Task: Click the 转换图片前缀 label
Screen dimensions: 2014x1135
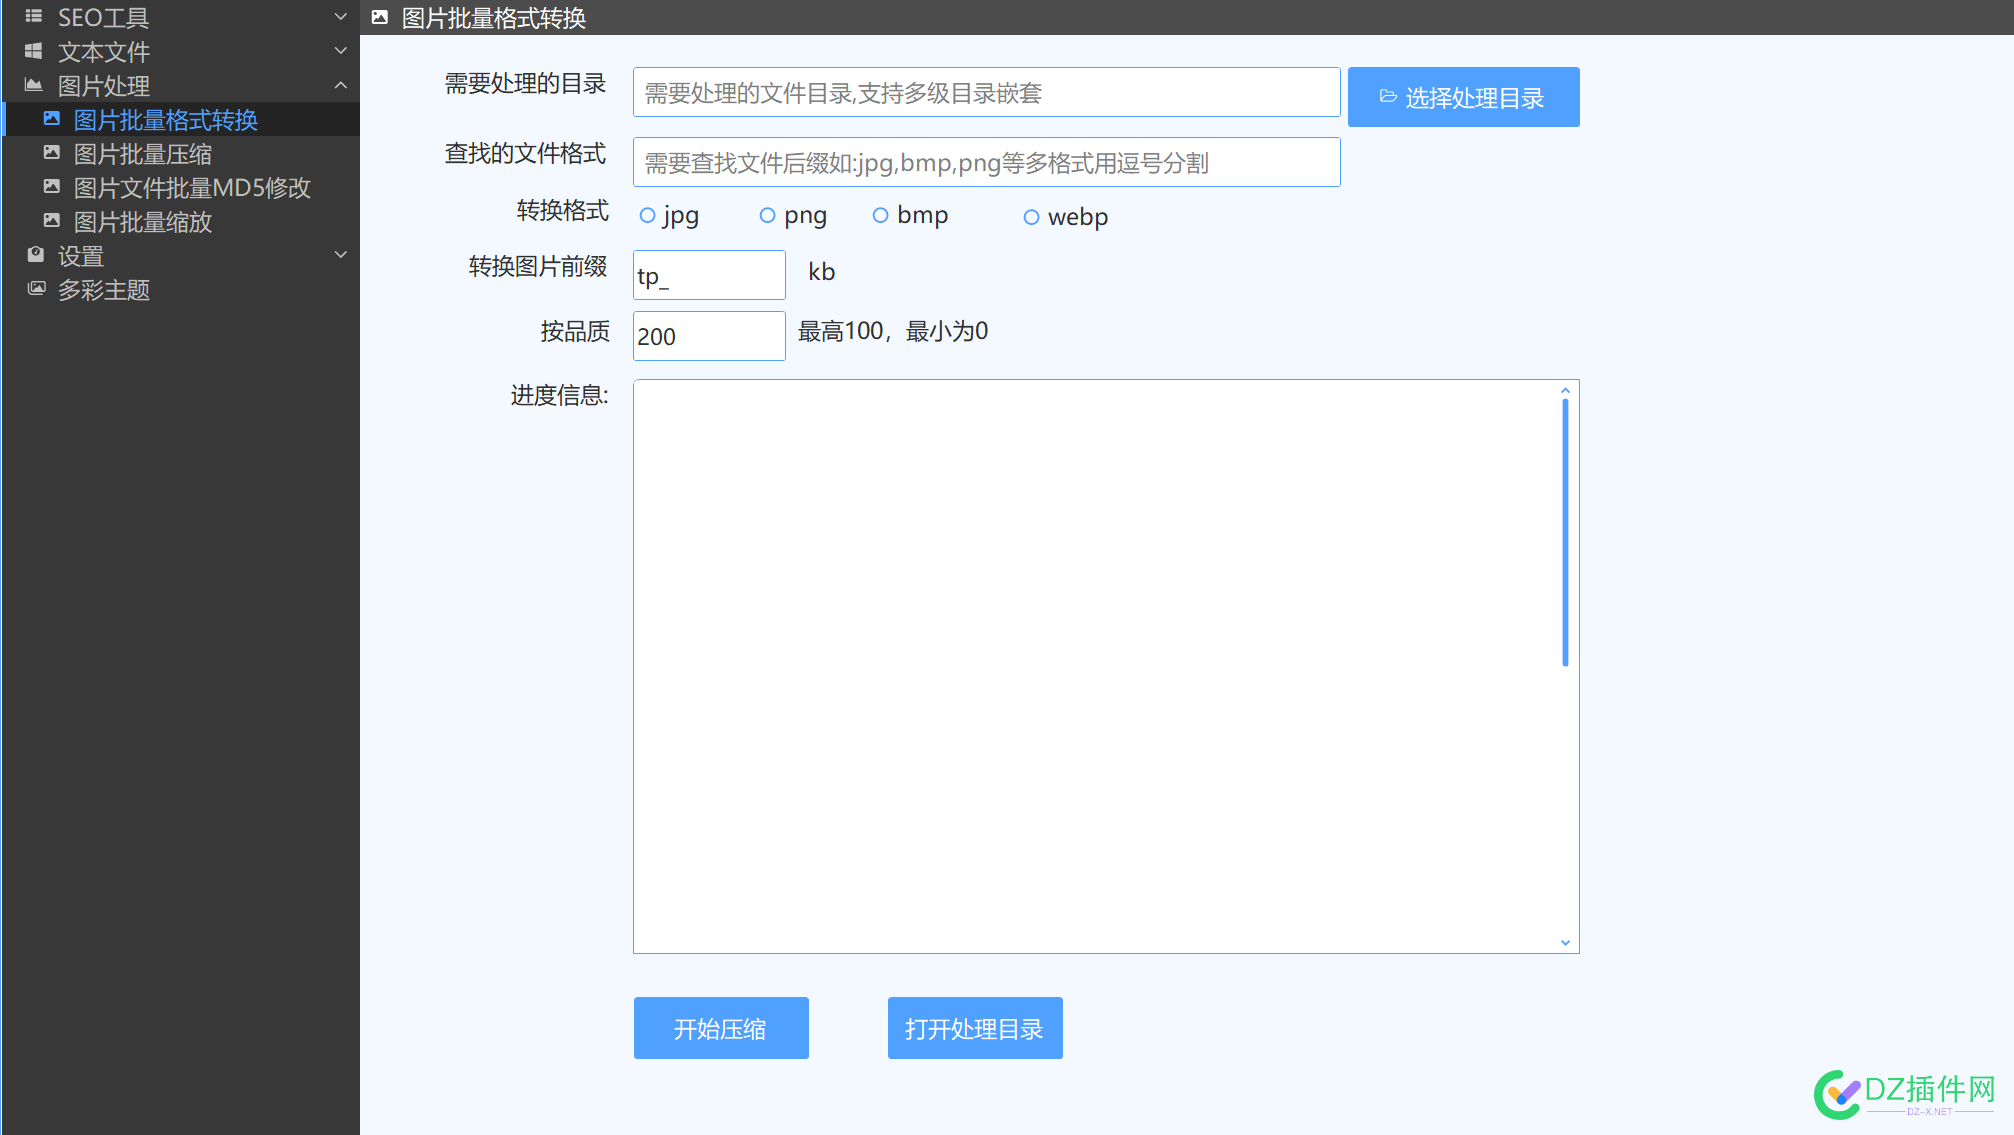Action: (x=538, y=266)
